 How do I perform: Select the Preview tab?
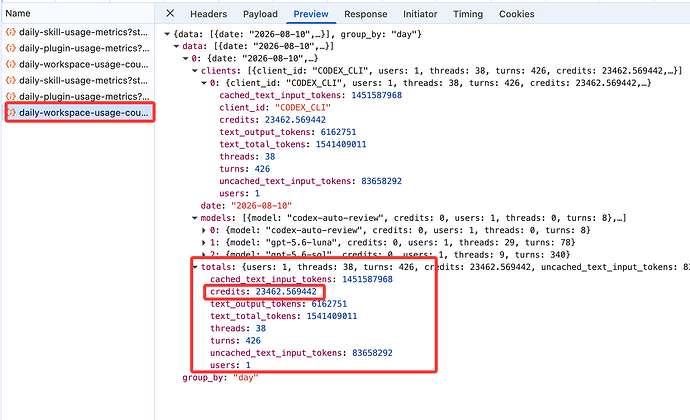point(311,14)
